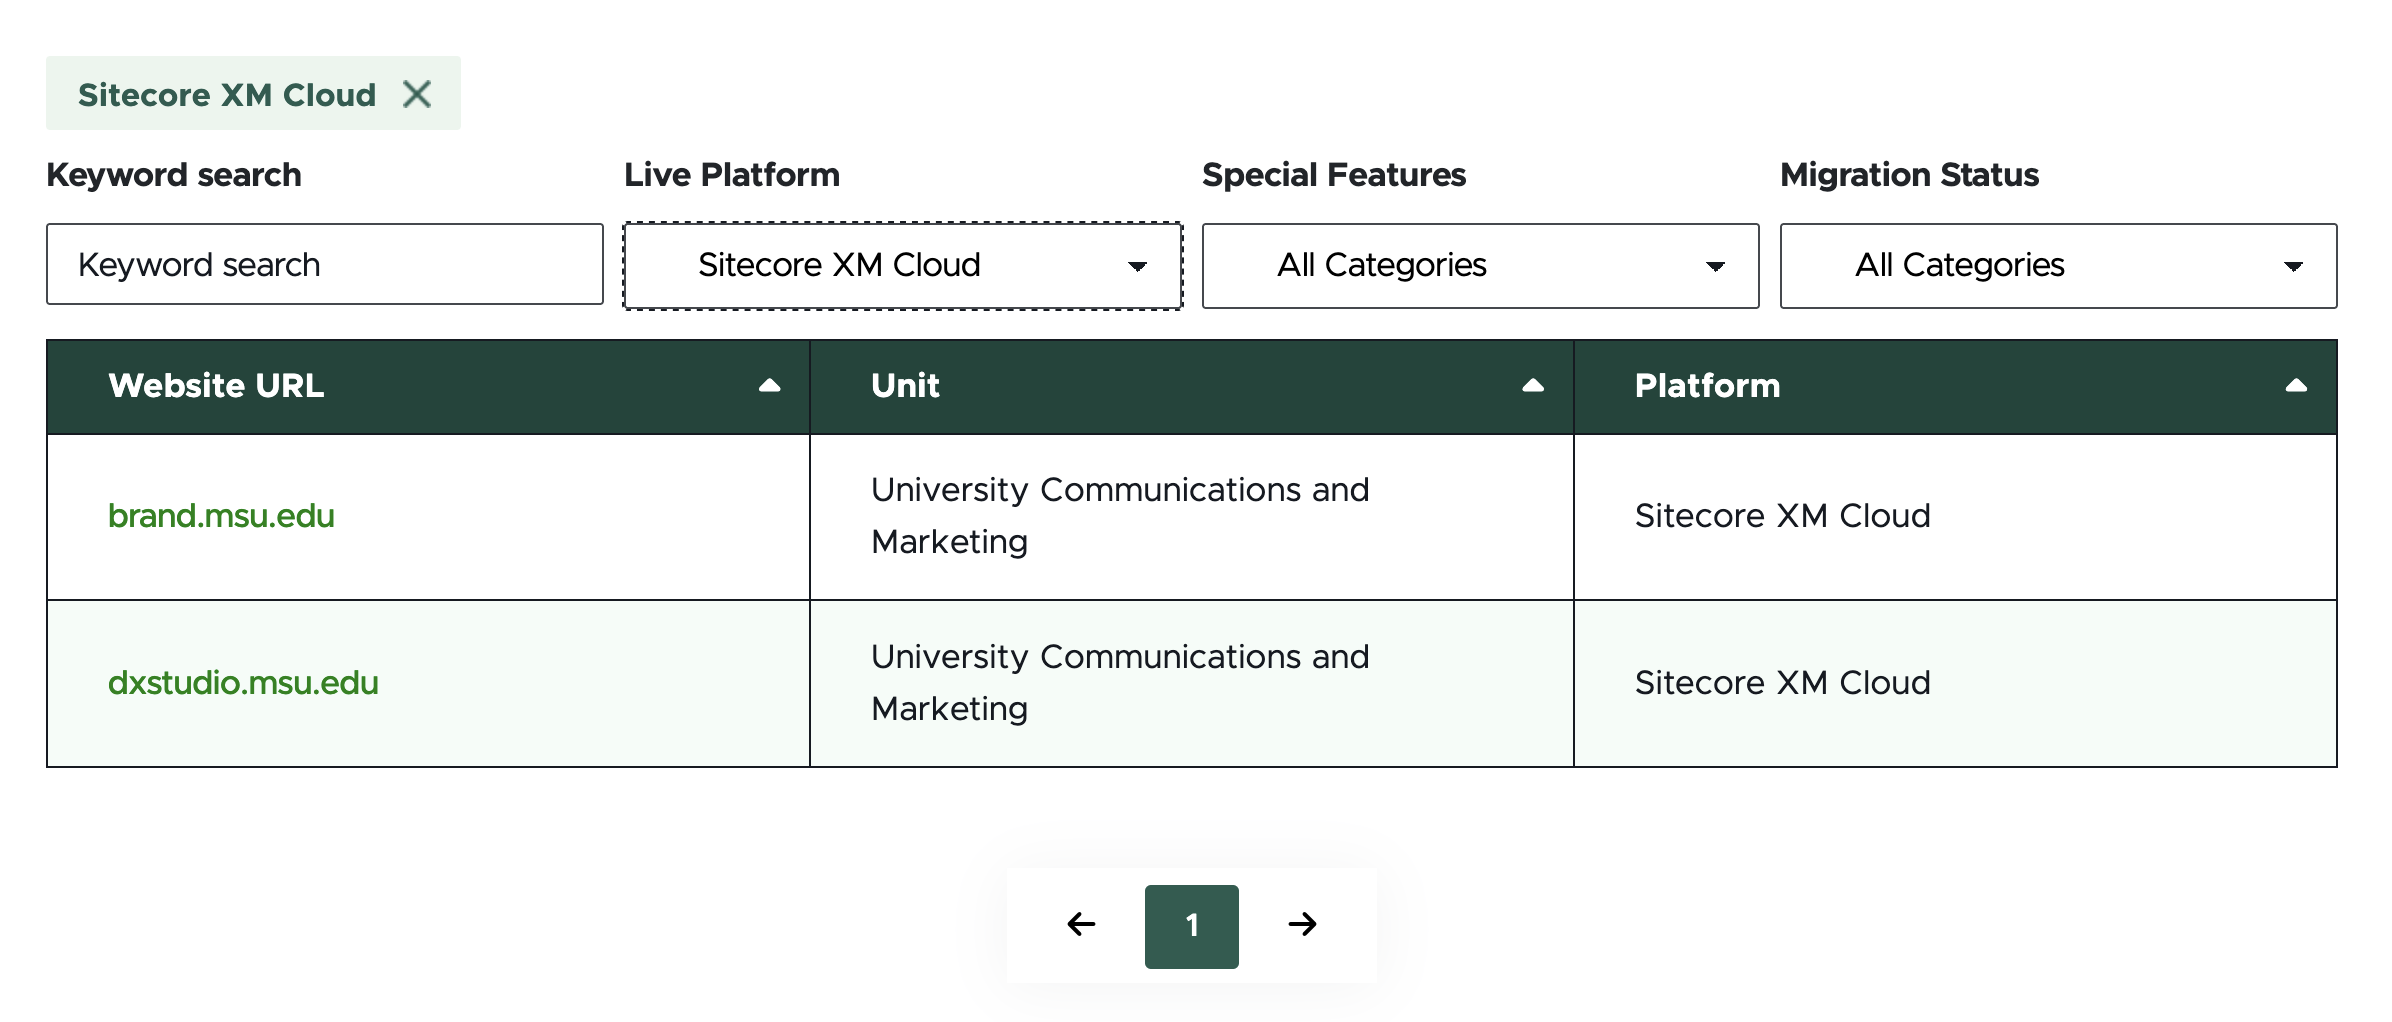Select page 1 in pagination
This screenshot has width=2392, height=1022.
(x=1191, y=926)
